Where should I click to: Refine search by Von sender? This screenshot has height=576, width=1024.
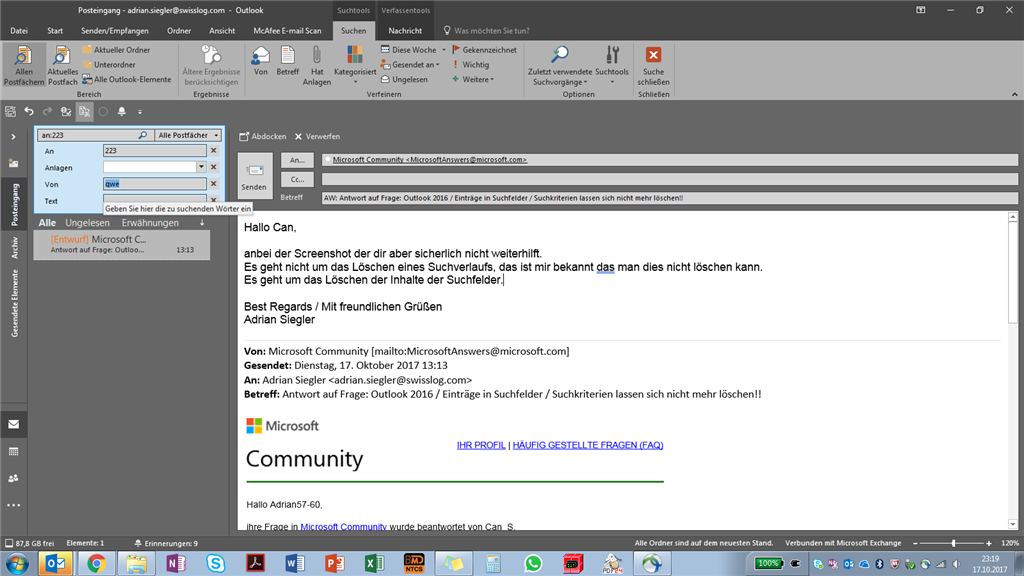click(x=261, y=62)
